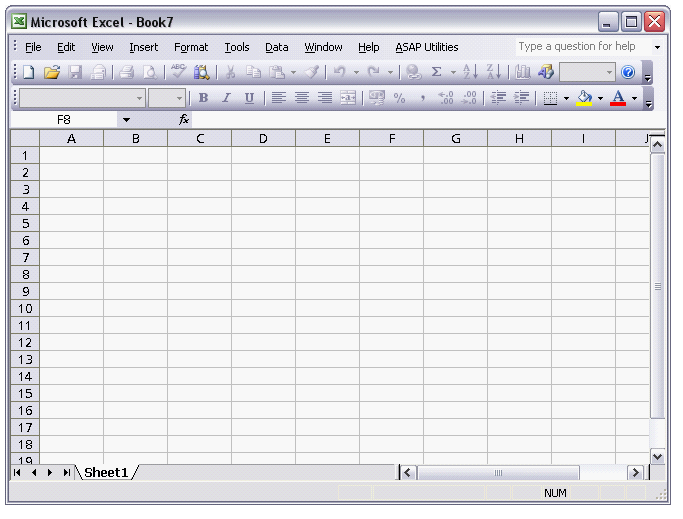683x519 pixels.
Task: Apply Comma style format
Action: [x=422, y=98]
